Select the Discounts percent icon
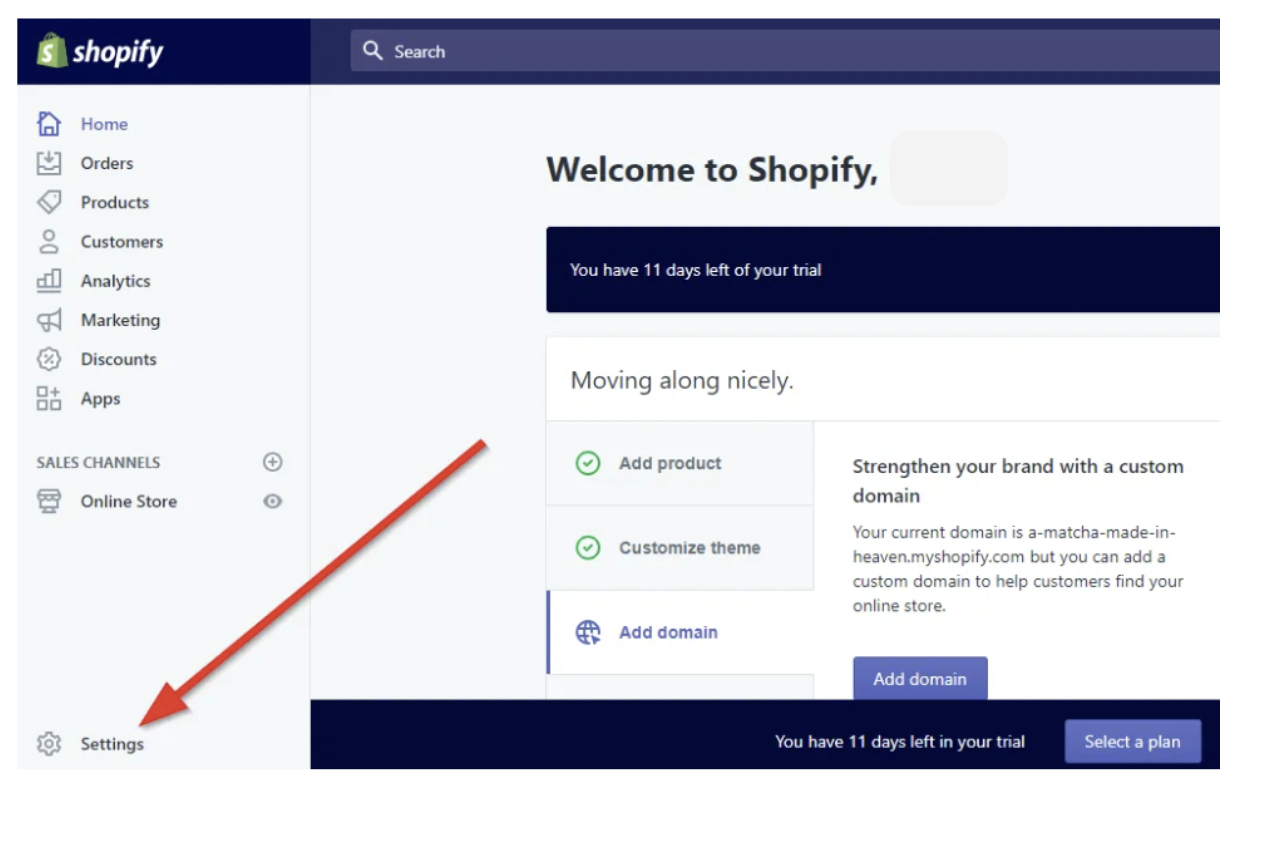Image resolution: width=1261 pixels, height=861 pixels. 48,359
